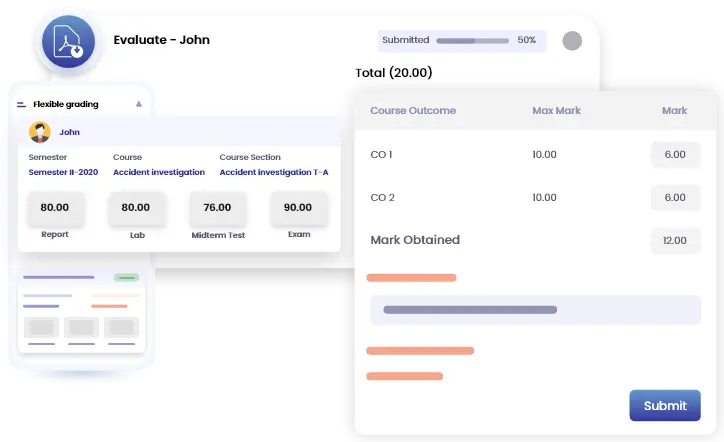Image resolution: width=724 pixels, height=442 pixels.
Task: Click the Mark Obtained 12.00 field
Action: tap(675, 241)
